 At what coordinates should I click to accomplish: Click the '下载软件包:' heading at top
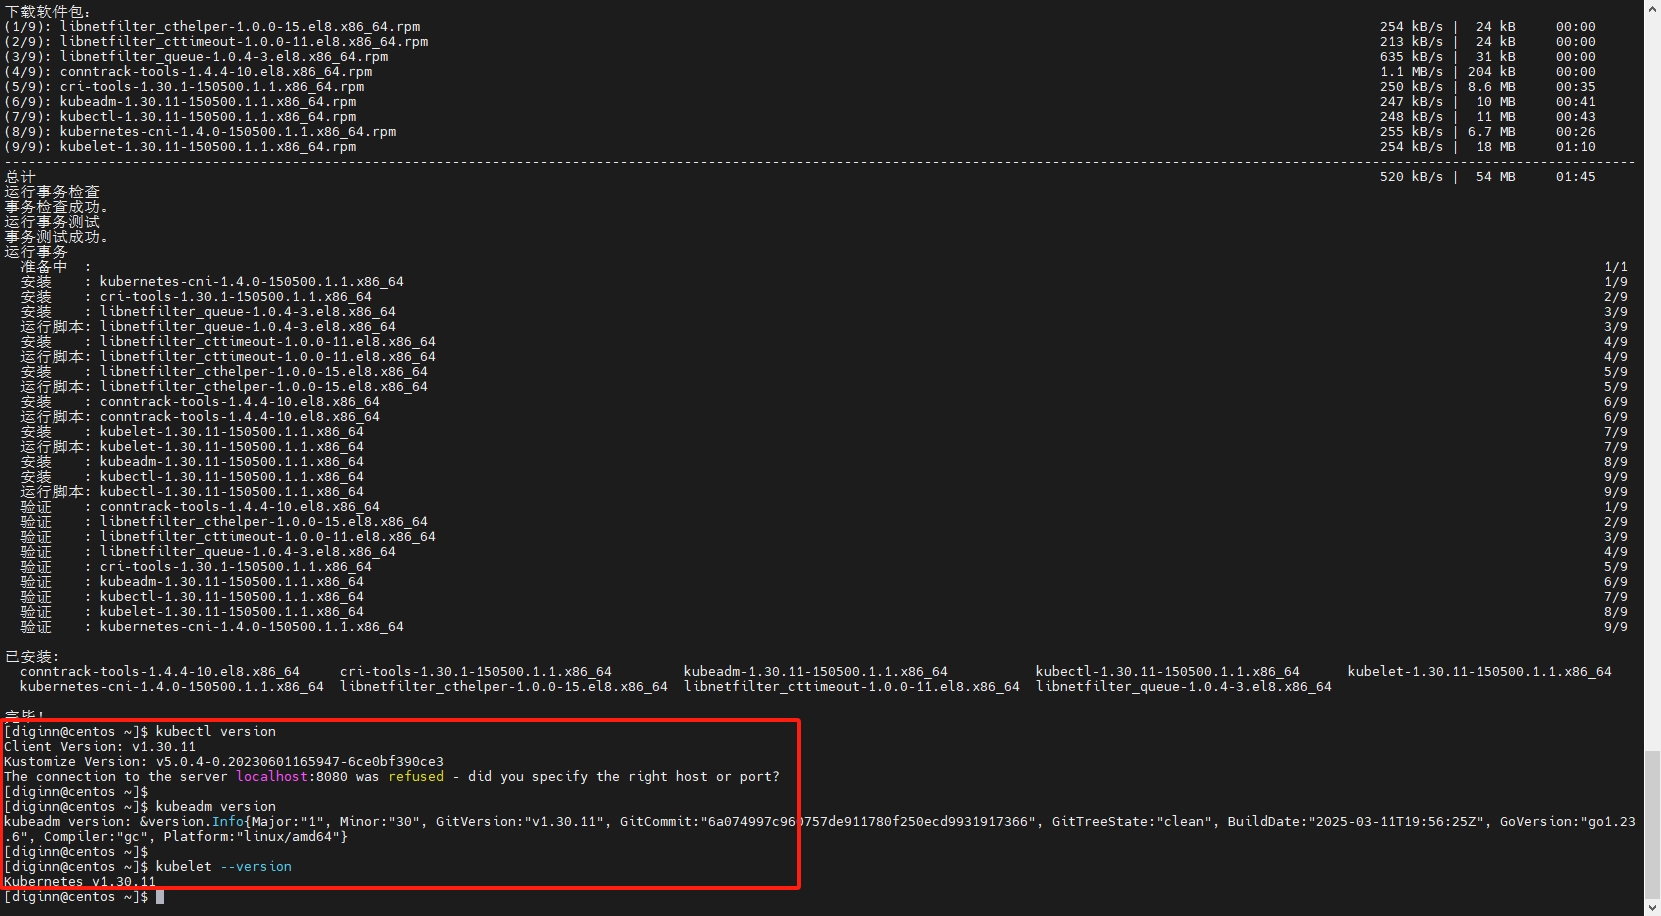tap(48, 12)
